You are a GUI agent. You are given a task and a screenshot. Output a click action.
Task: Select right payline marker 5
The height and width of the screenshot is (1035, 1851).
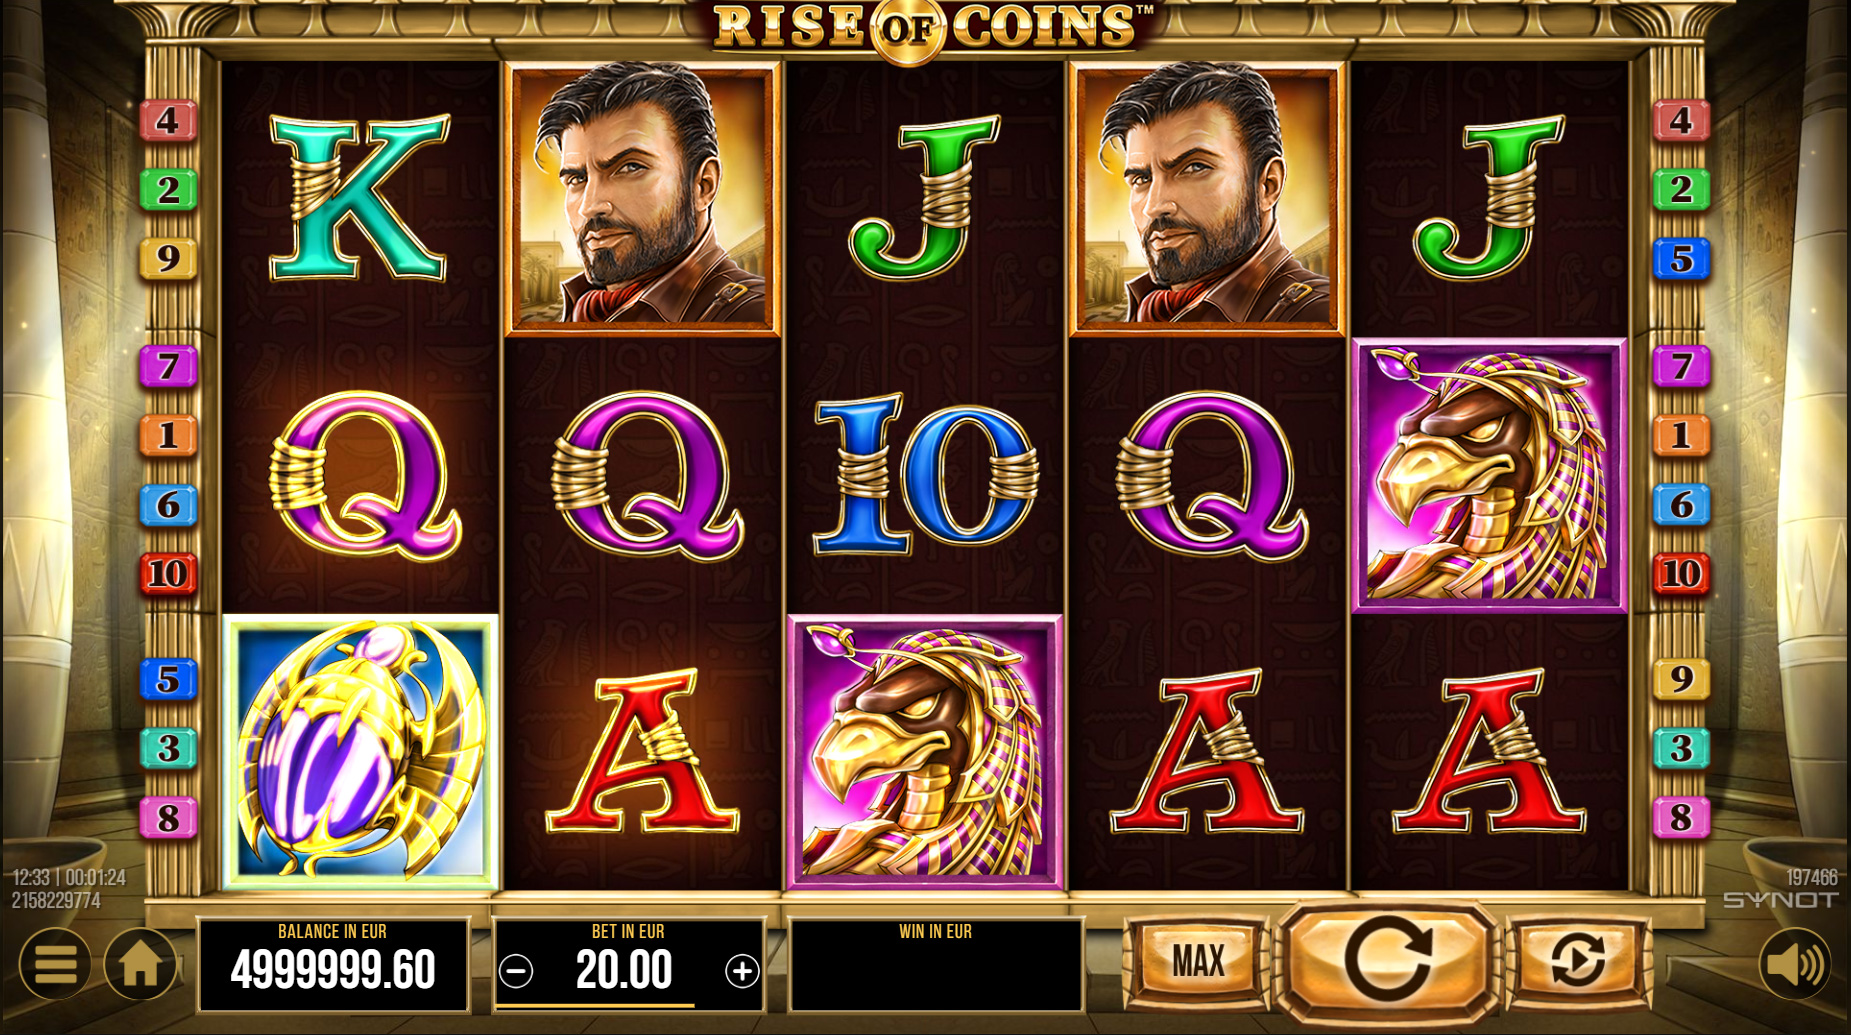click(x=1681, y=259)
